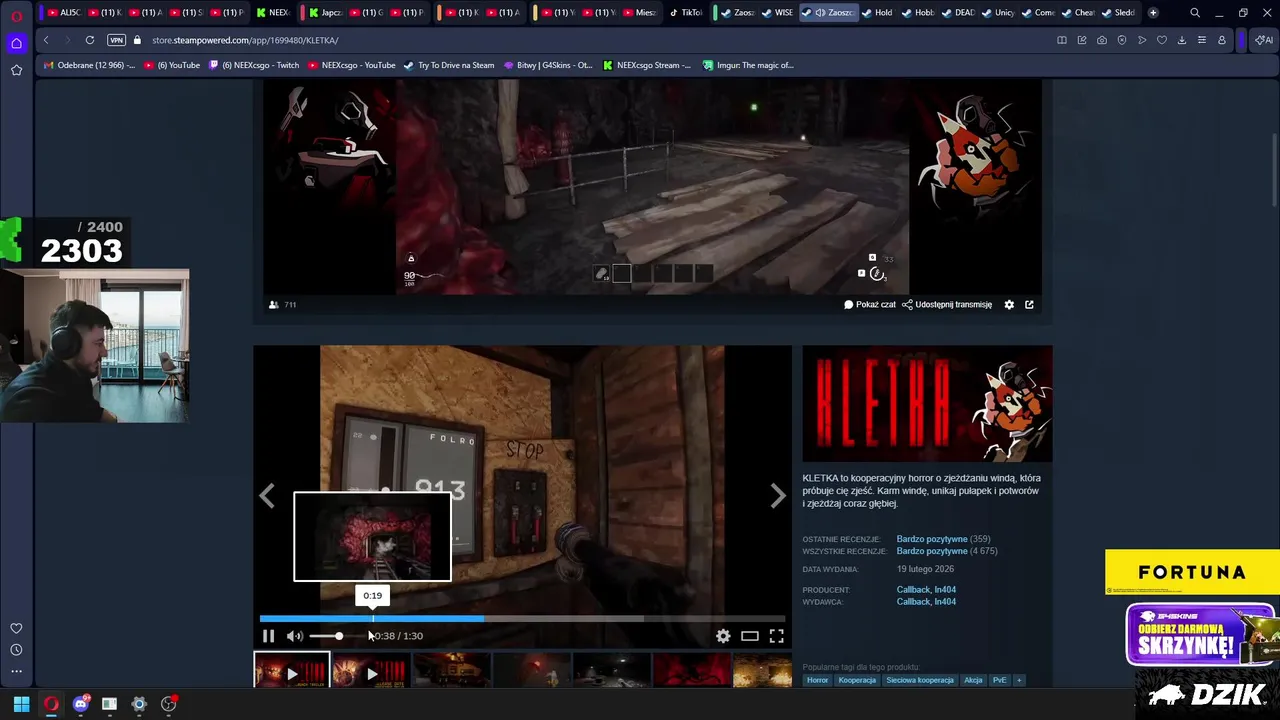
Task: Expand more tags with plus button
Action: point(1019,680)
